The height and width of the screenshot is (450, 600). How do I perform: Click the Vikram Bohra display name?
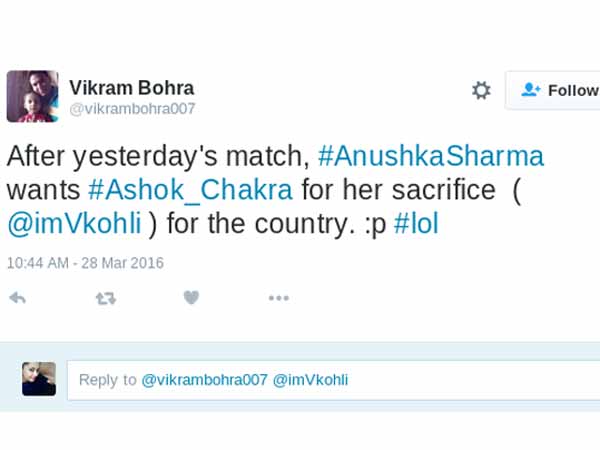coord(131,87)
